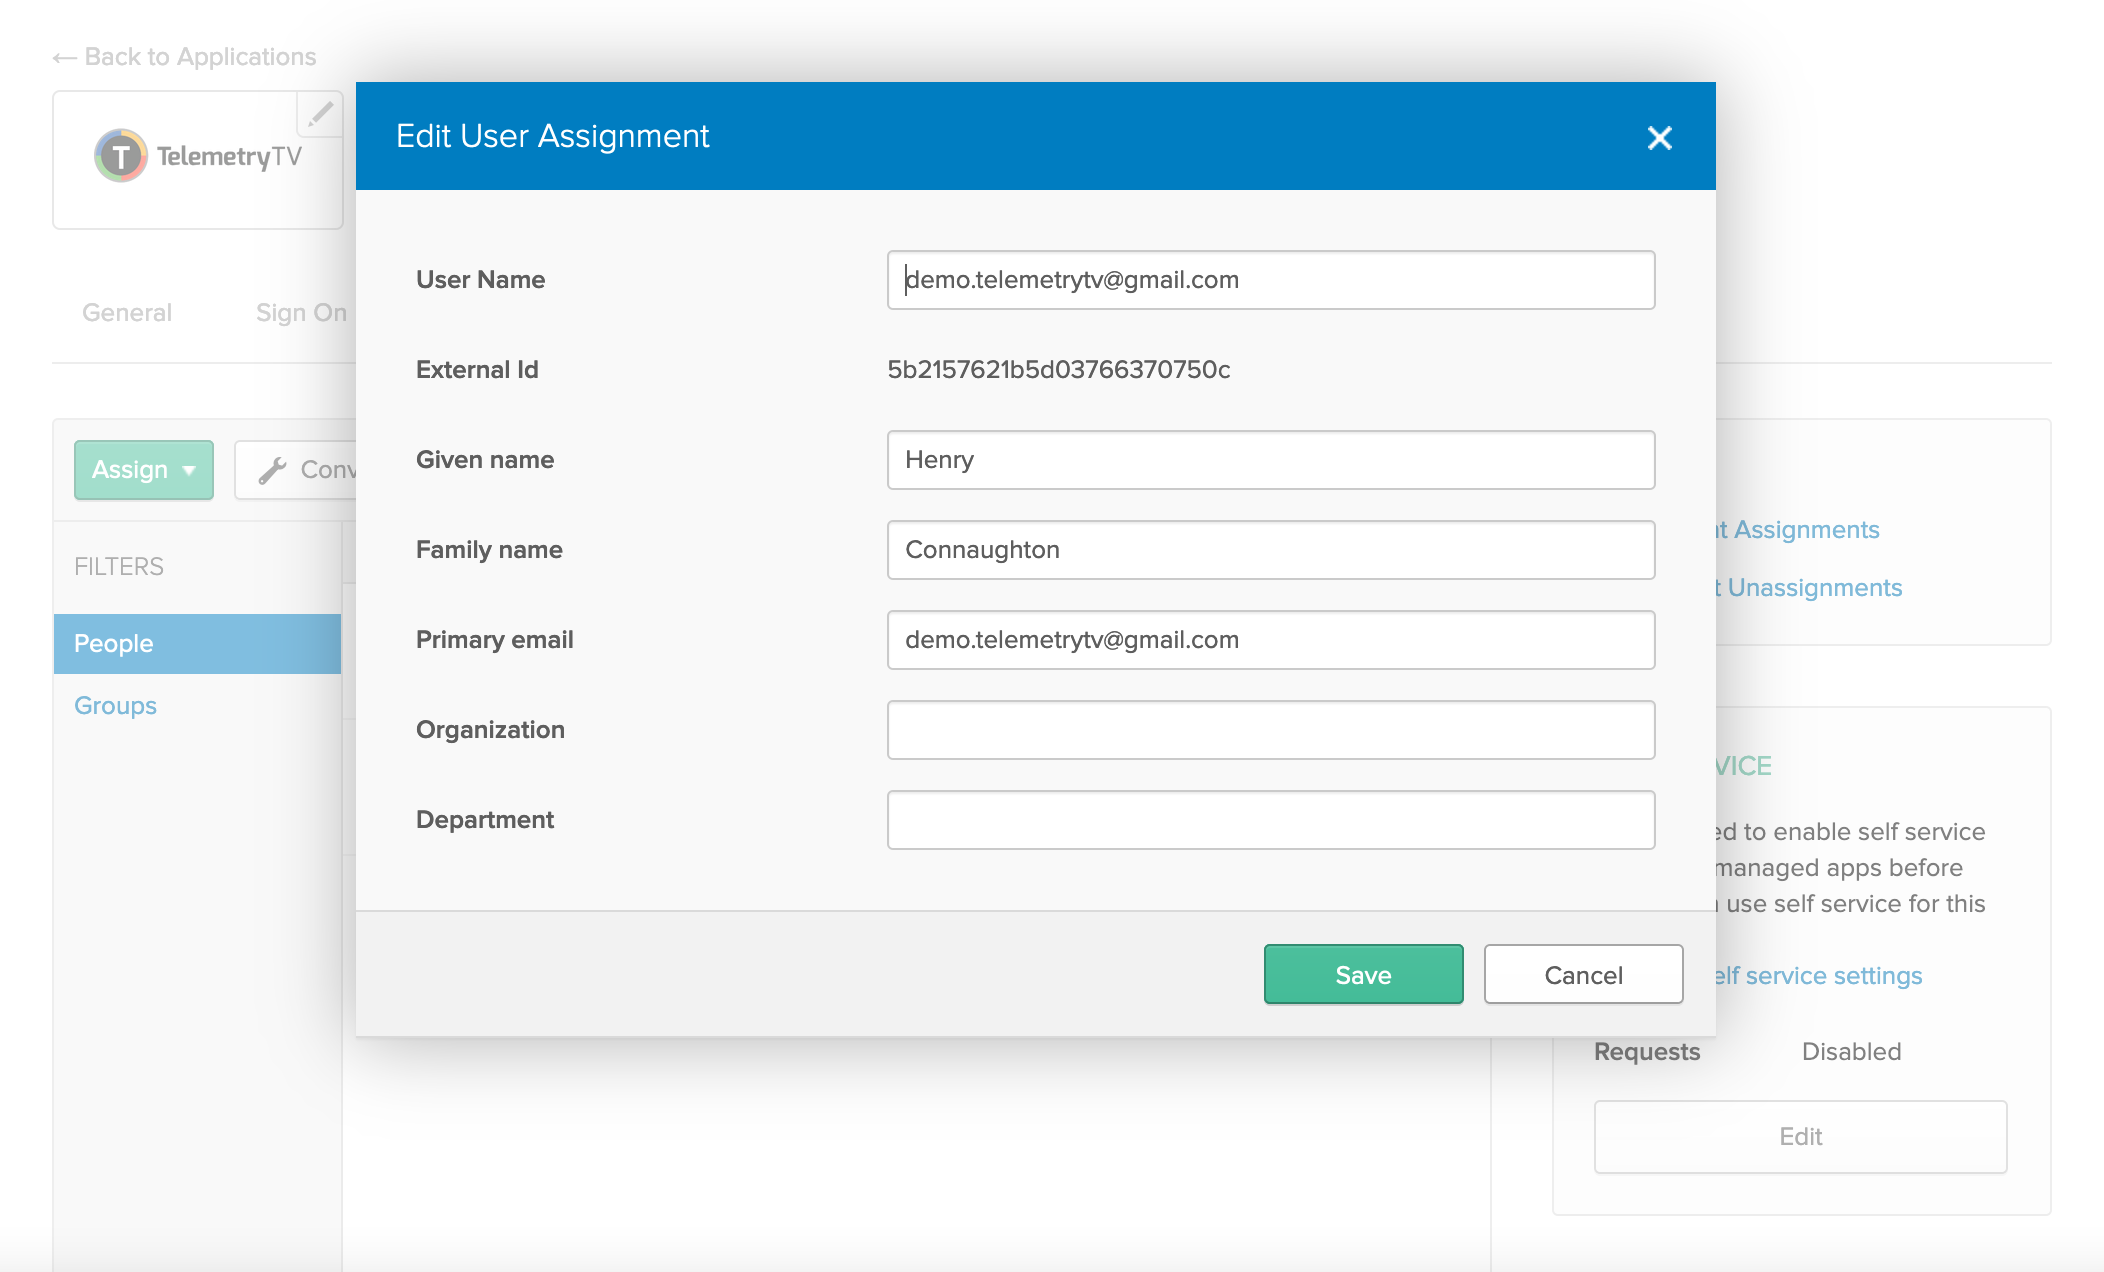Select the Groups filter
This screenshot has width=2104, height=1272.
click(116, 706)
